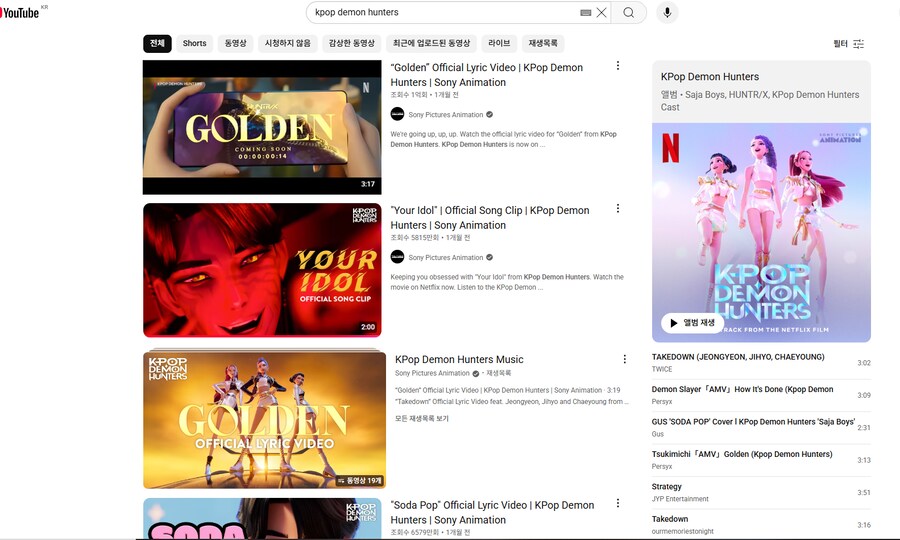Click Sony Pictures Animation channel name under Your Idol
This screenshot has height=540, width=900.
pyautogui.click(x=446, y=258)
